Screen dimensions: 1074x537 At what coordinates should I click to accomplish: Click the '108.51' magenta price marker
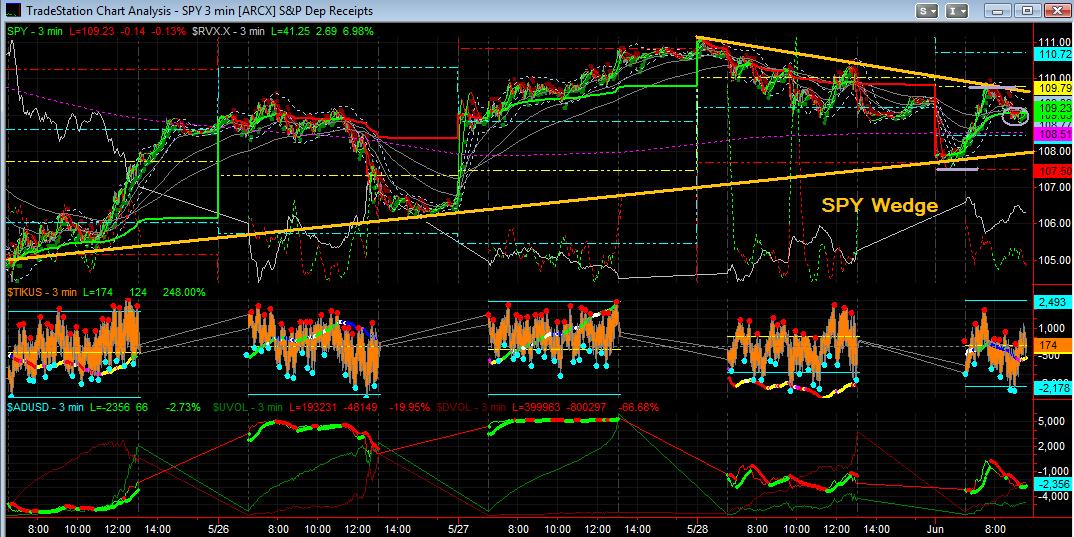coord(1055,134)
